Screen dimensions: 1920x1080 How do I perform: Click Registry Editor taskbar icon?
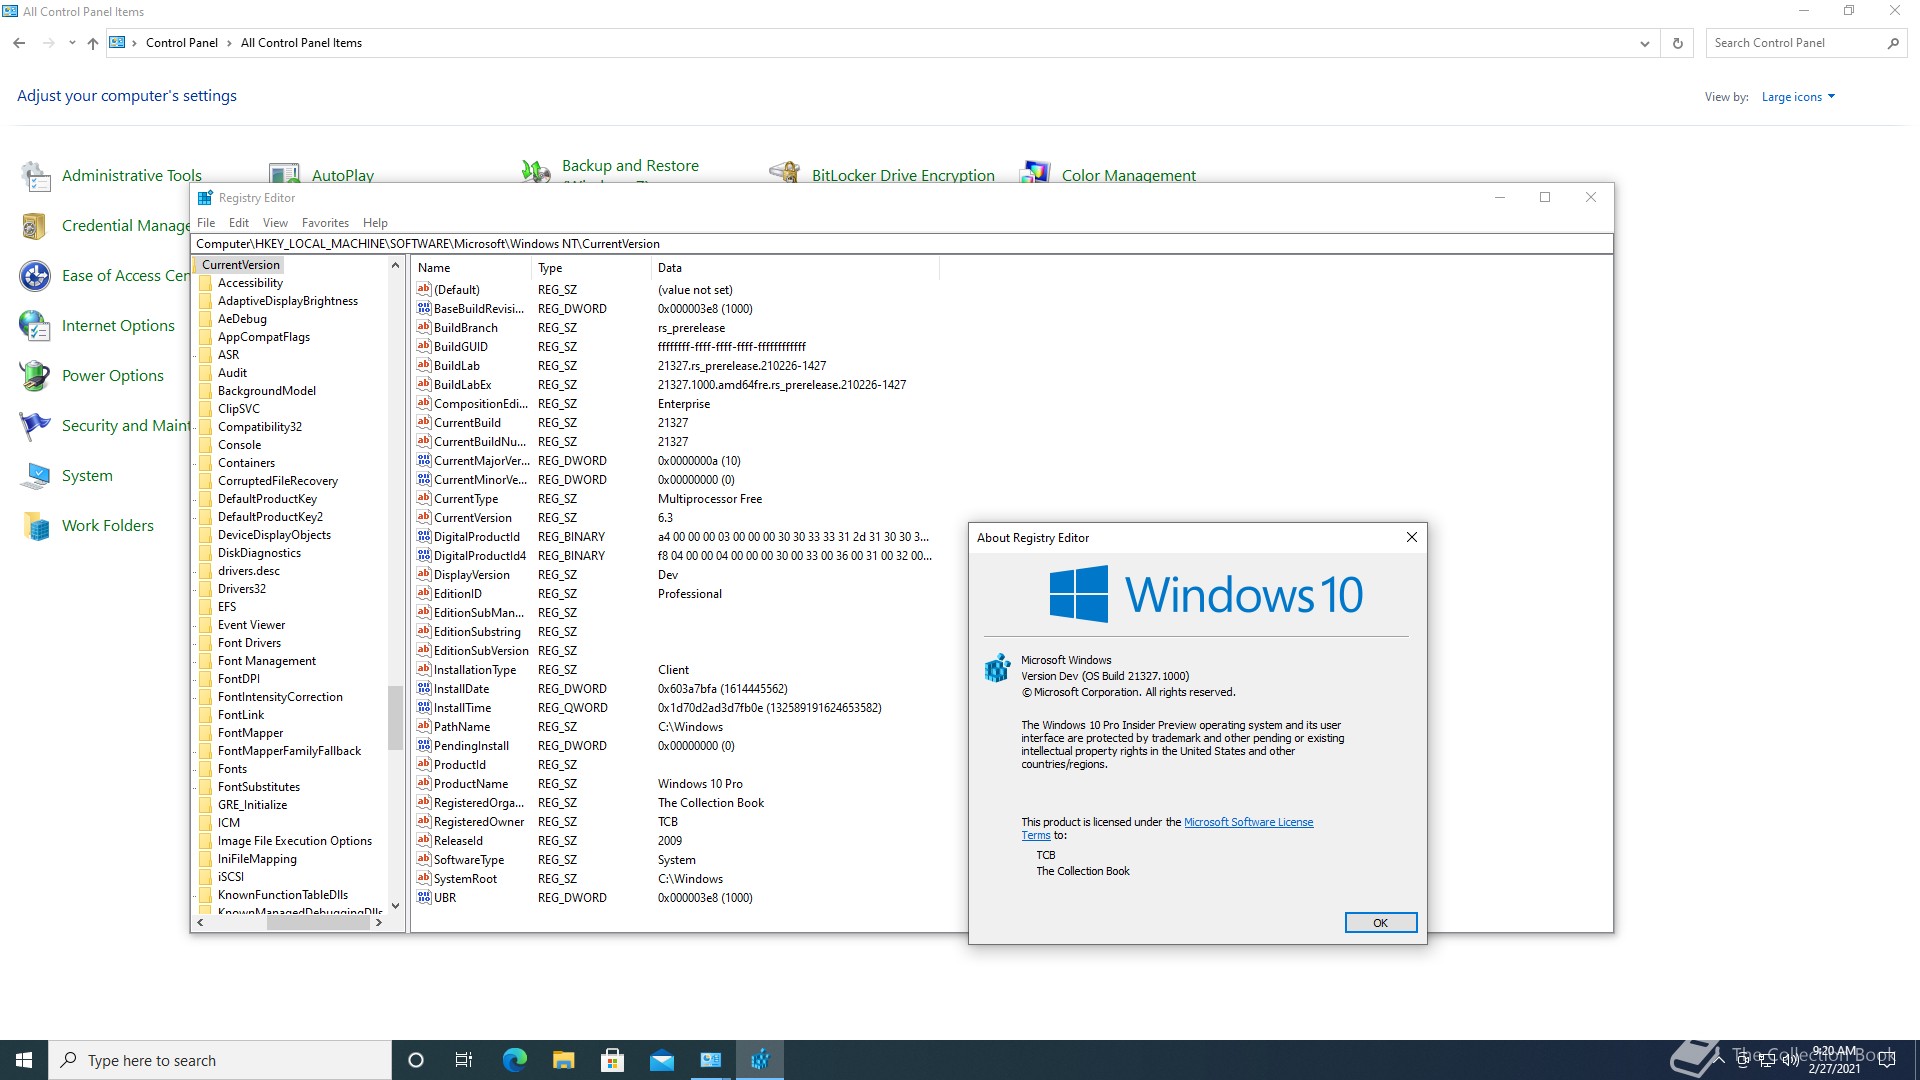coord(760,1060)
